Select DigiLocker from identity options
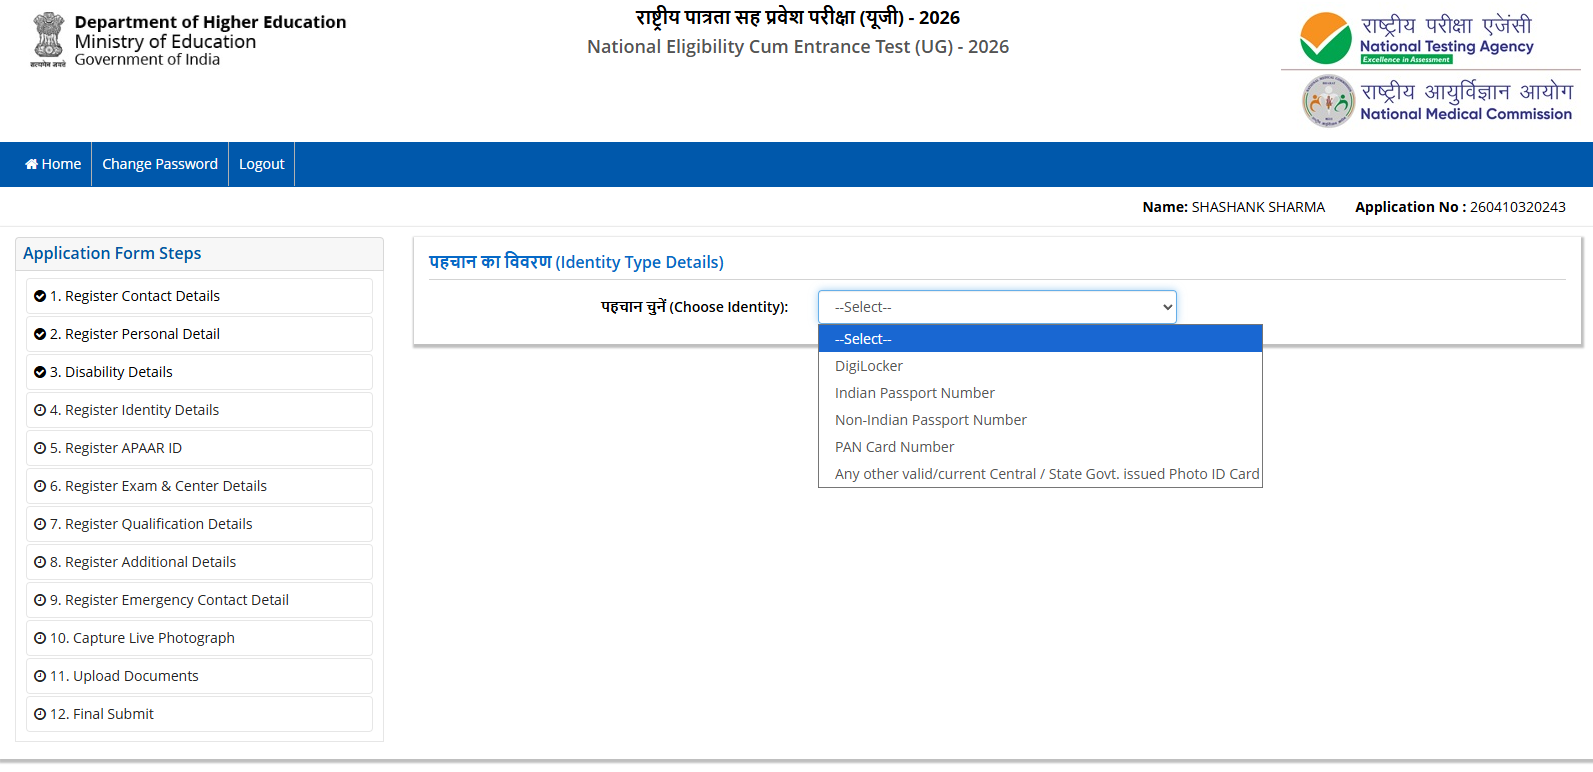This screenshot has width=1593, height=772. [869, 366]
